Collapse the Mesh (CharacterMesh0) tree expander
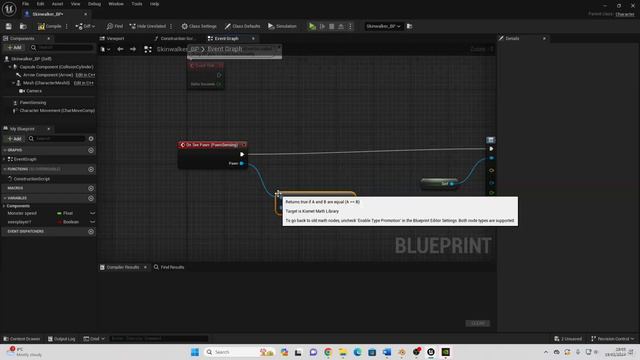The height and width of the screenshot is (360, 640). (13, 83)
